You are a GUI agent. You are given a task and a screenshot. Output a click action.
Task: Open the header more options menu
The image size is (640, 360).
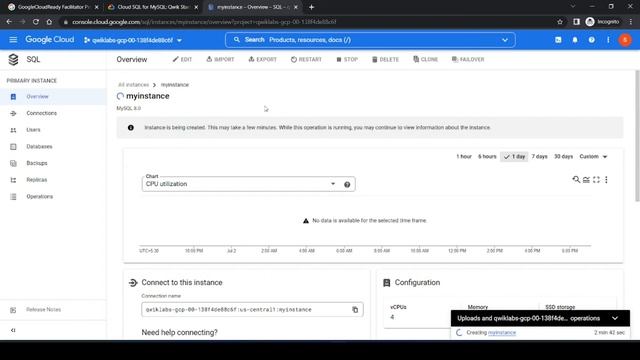(x=608, y=40)
